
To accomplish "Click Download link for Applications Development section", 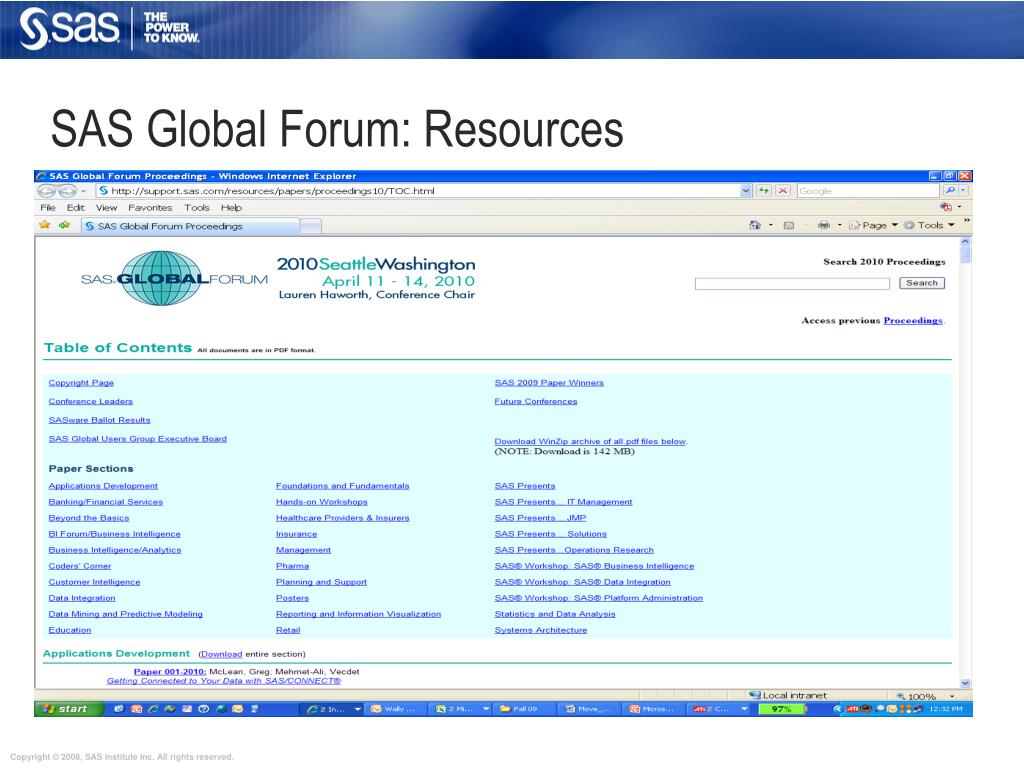I will pyautogui.click(x=221, y=654).
